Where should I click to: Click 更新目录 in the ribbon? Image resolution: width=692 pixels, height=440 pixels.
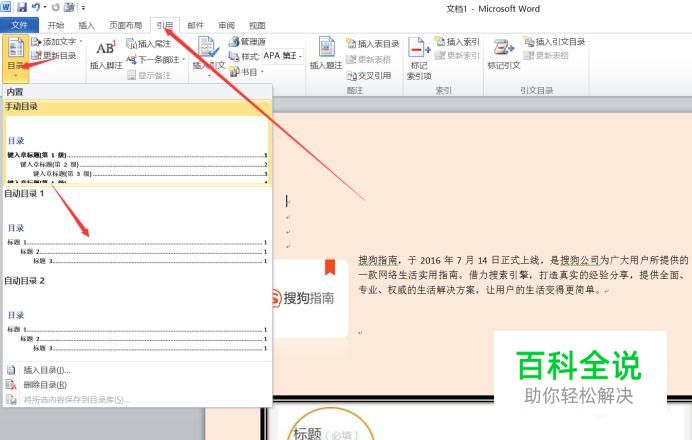54,56
